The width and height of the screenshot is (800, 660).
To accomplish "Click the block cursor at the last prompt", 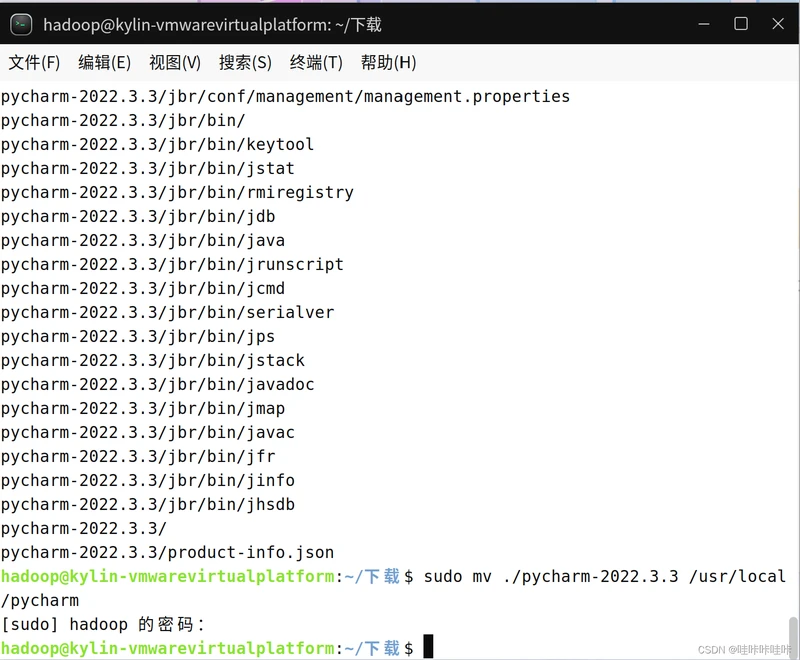I will click(428, 648).
